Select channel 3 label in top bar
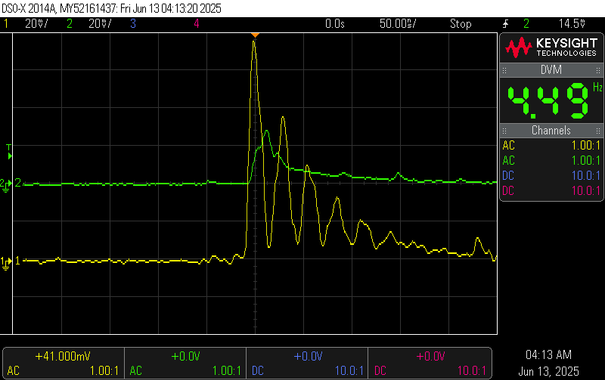605x380 pixels. pos(133,24)
